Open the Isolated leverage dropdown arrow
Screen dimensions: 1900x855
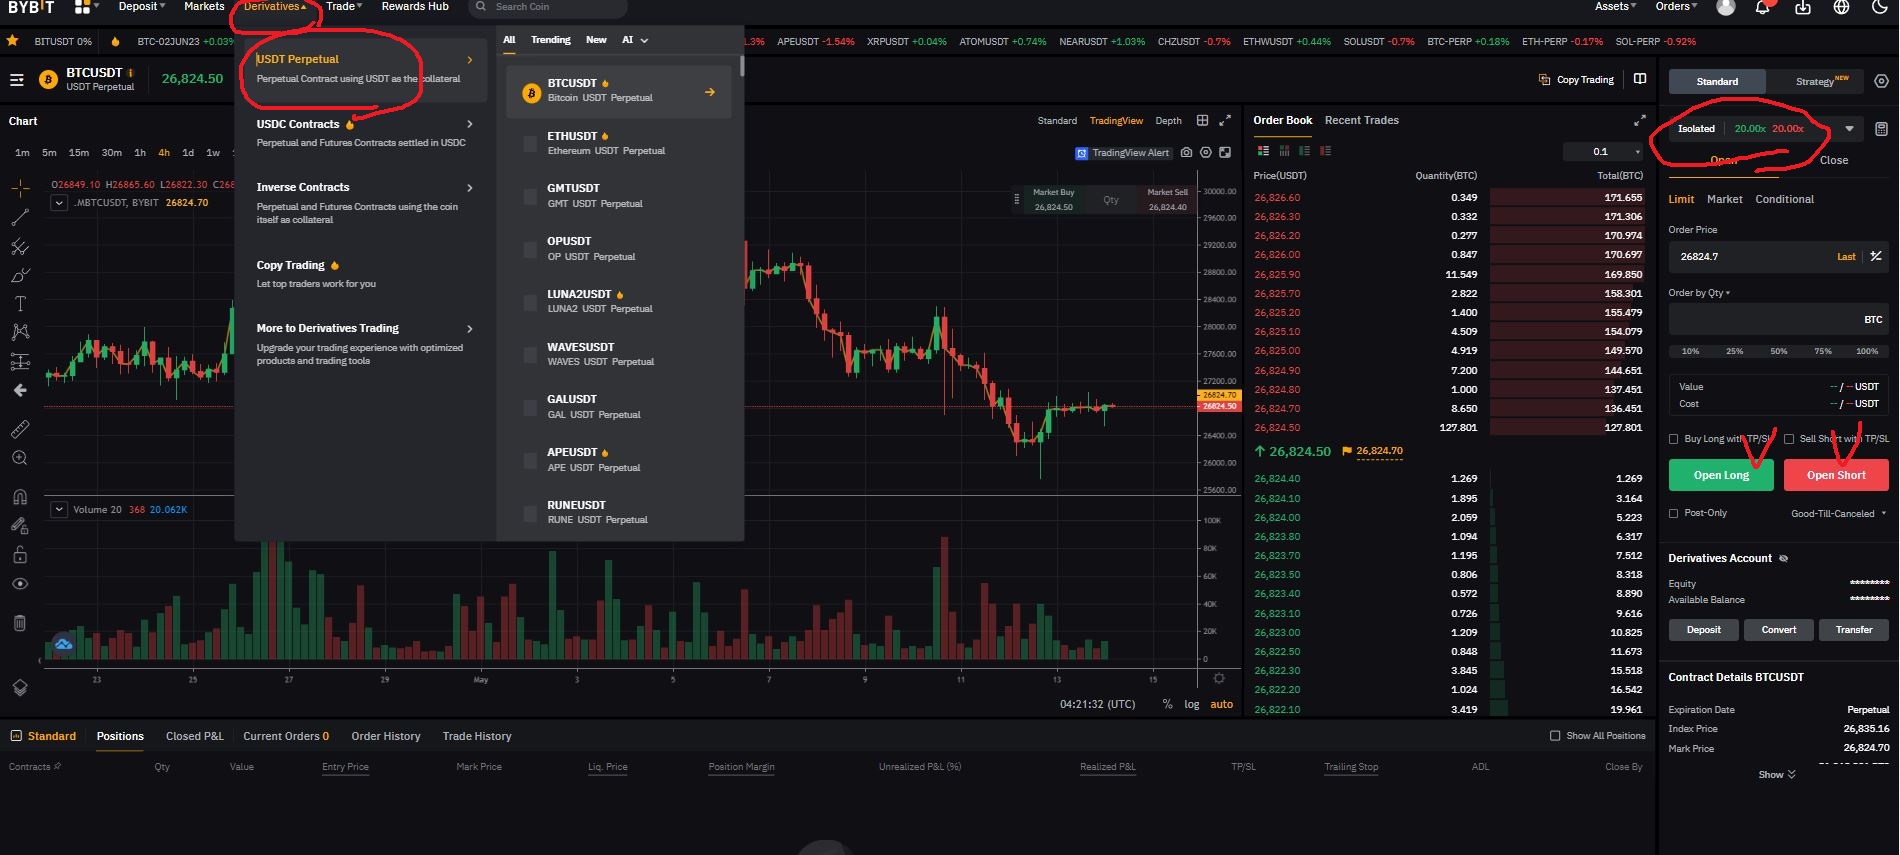coord(1849,129)
